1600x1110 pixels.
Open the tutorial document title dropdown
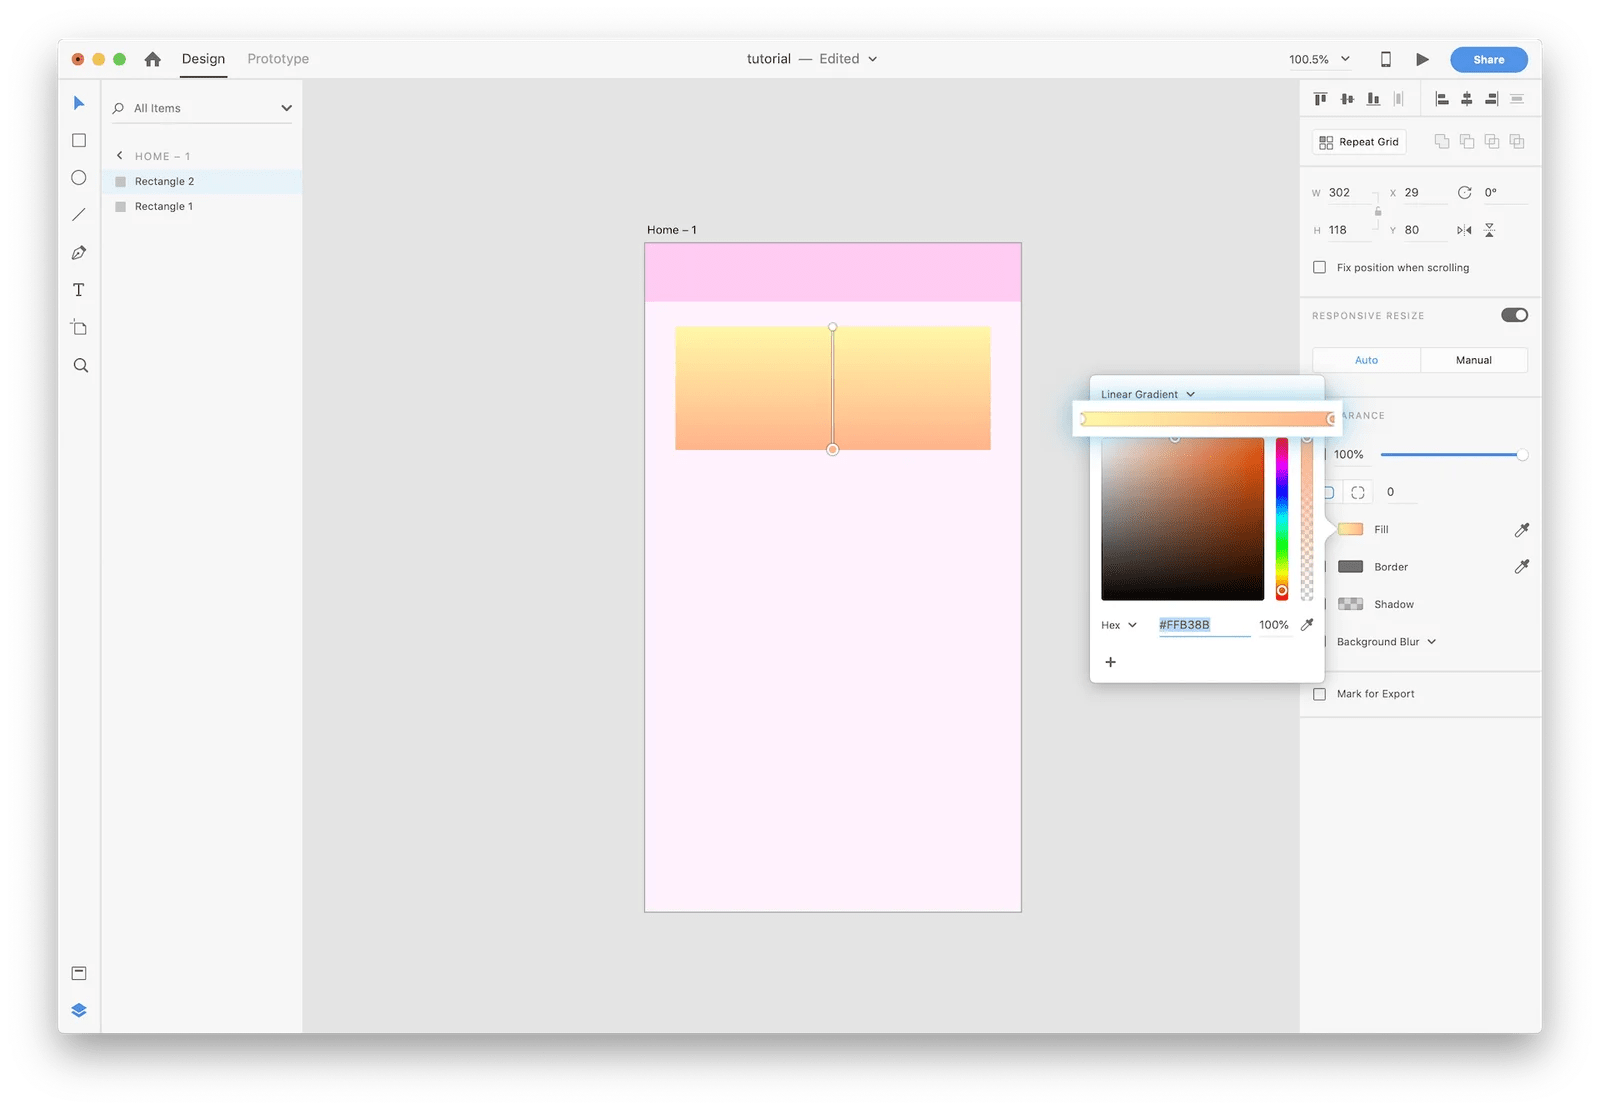(812, 59)
